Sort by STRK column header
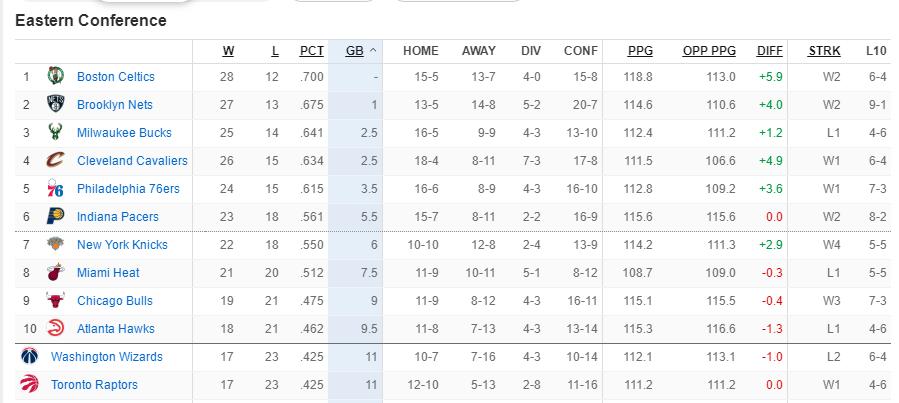 tap(825, 51)
